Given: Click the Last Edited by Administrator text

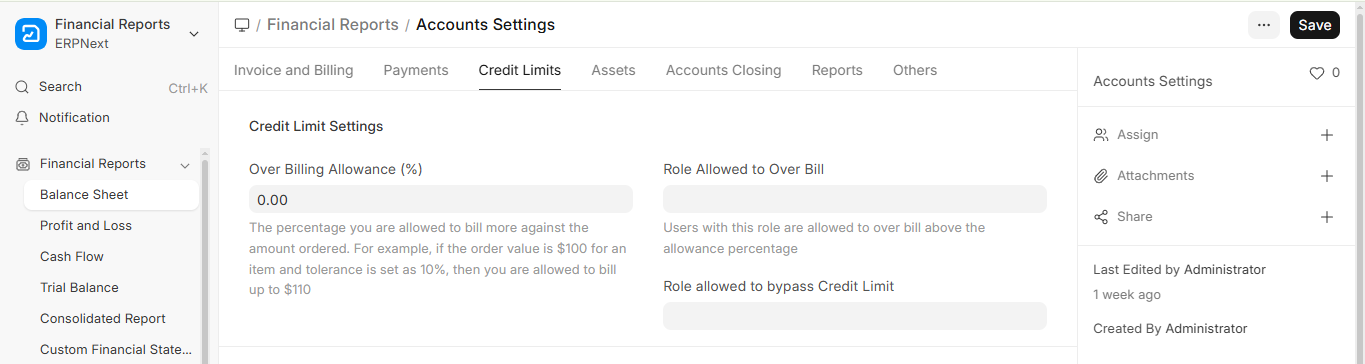Looking at the screenshot, I should click(1179, 270).
